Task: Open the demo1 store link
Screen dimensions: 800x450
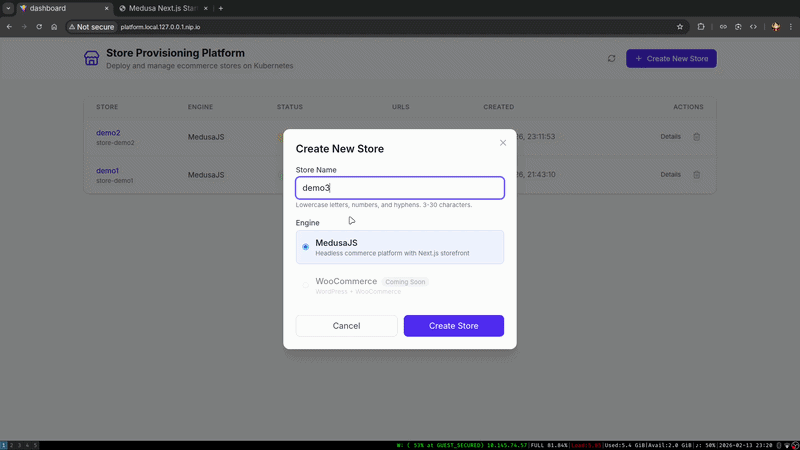Action: coord(107,170)
